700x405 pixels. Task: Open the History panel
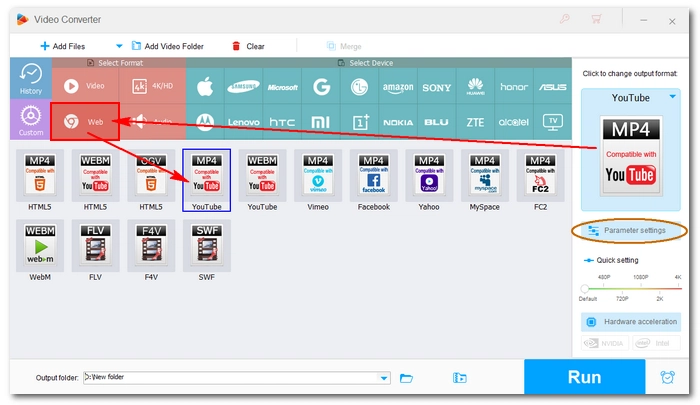click(31, 78)
